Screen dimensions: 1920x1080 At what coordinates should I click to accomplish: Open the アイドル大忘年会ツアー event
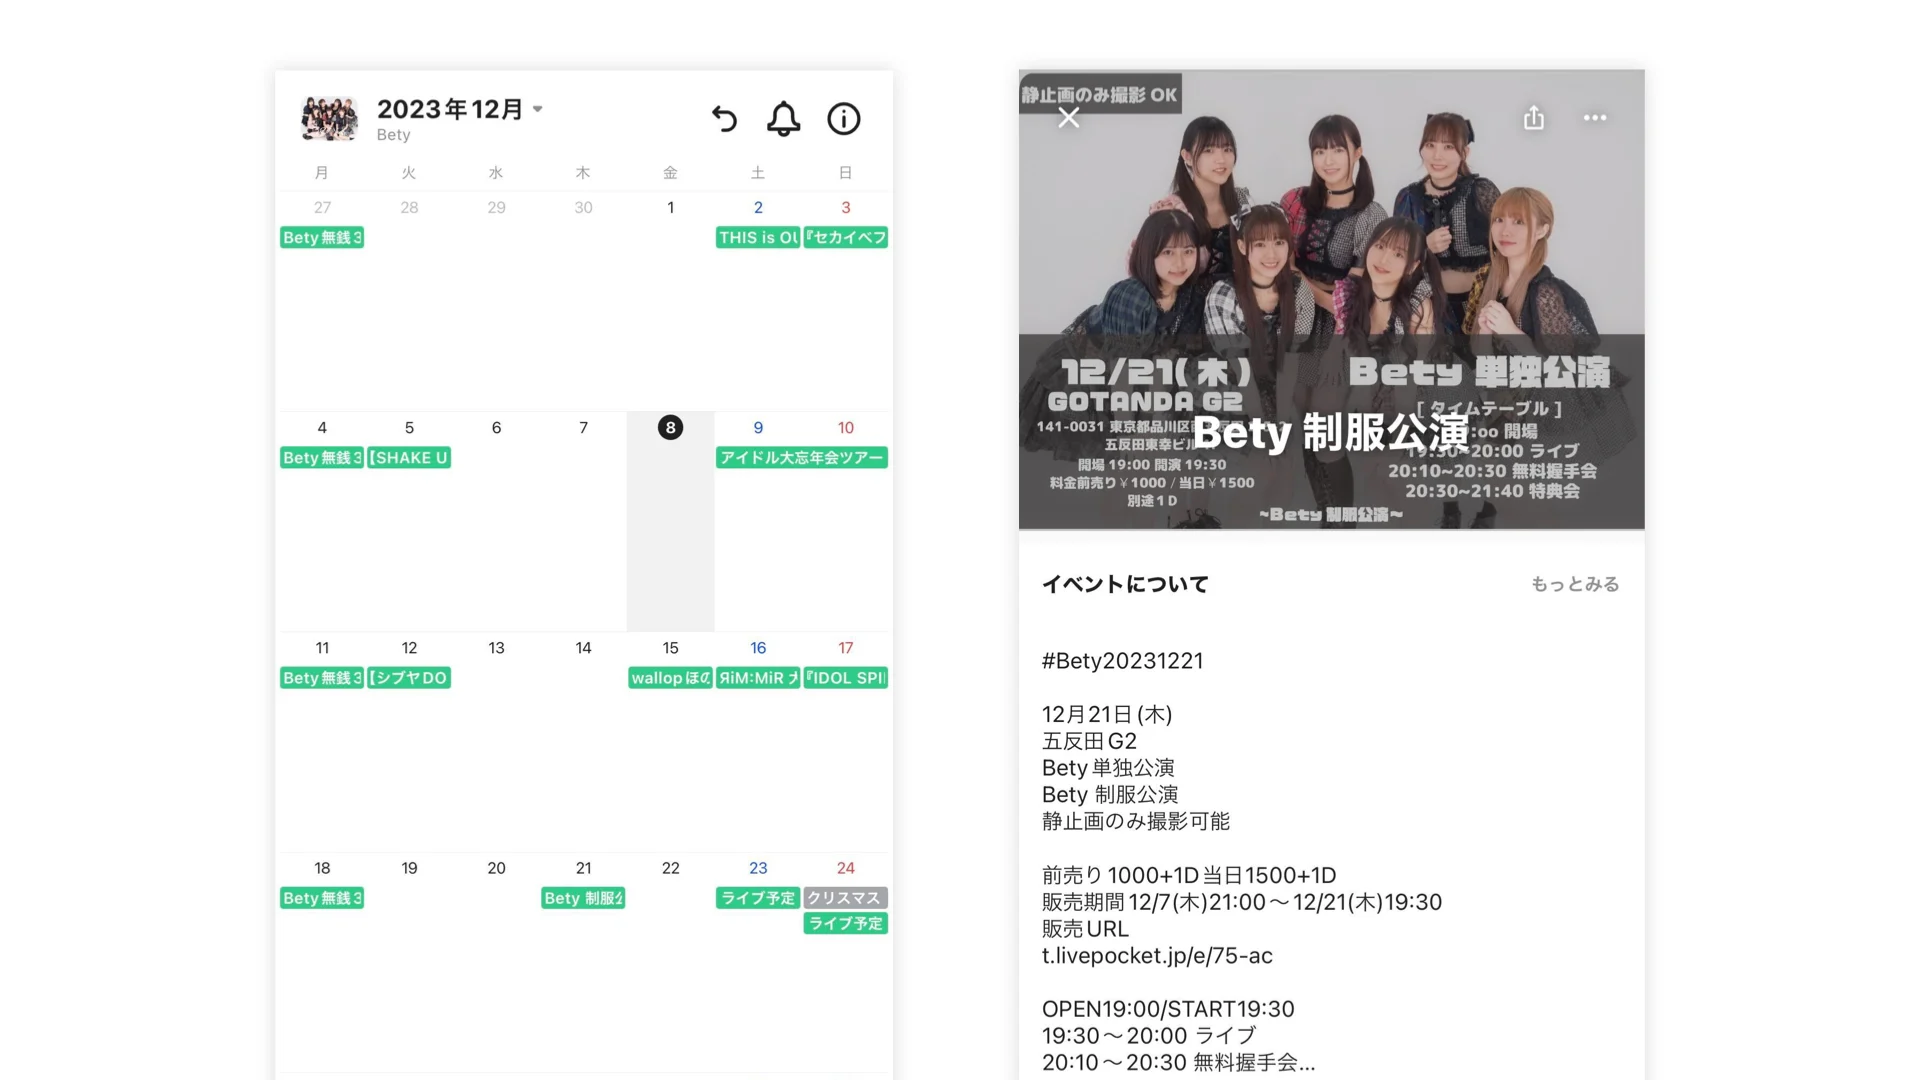[x=802, y=457]
